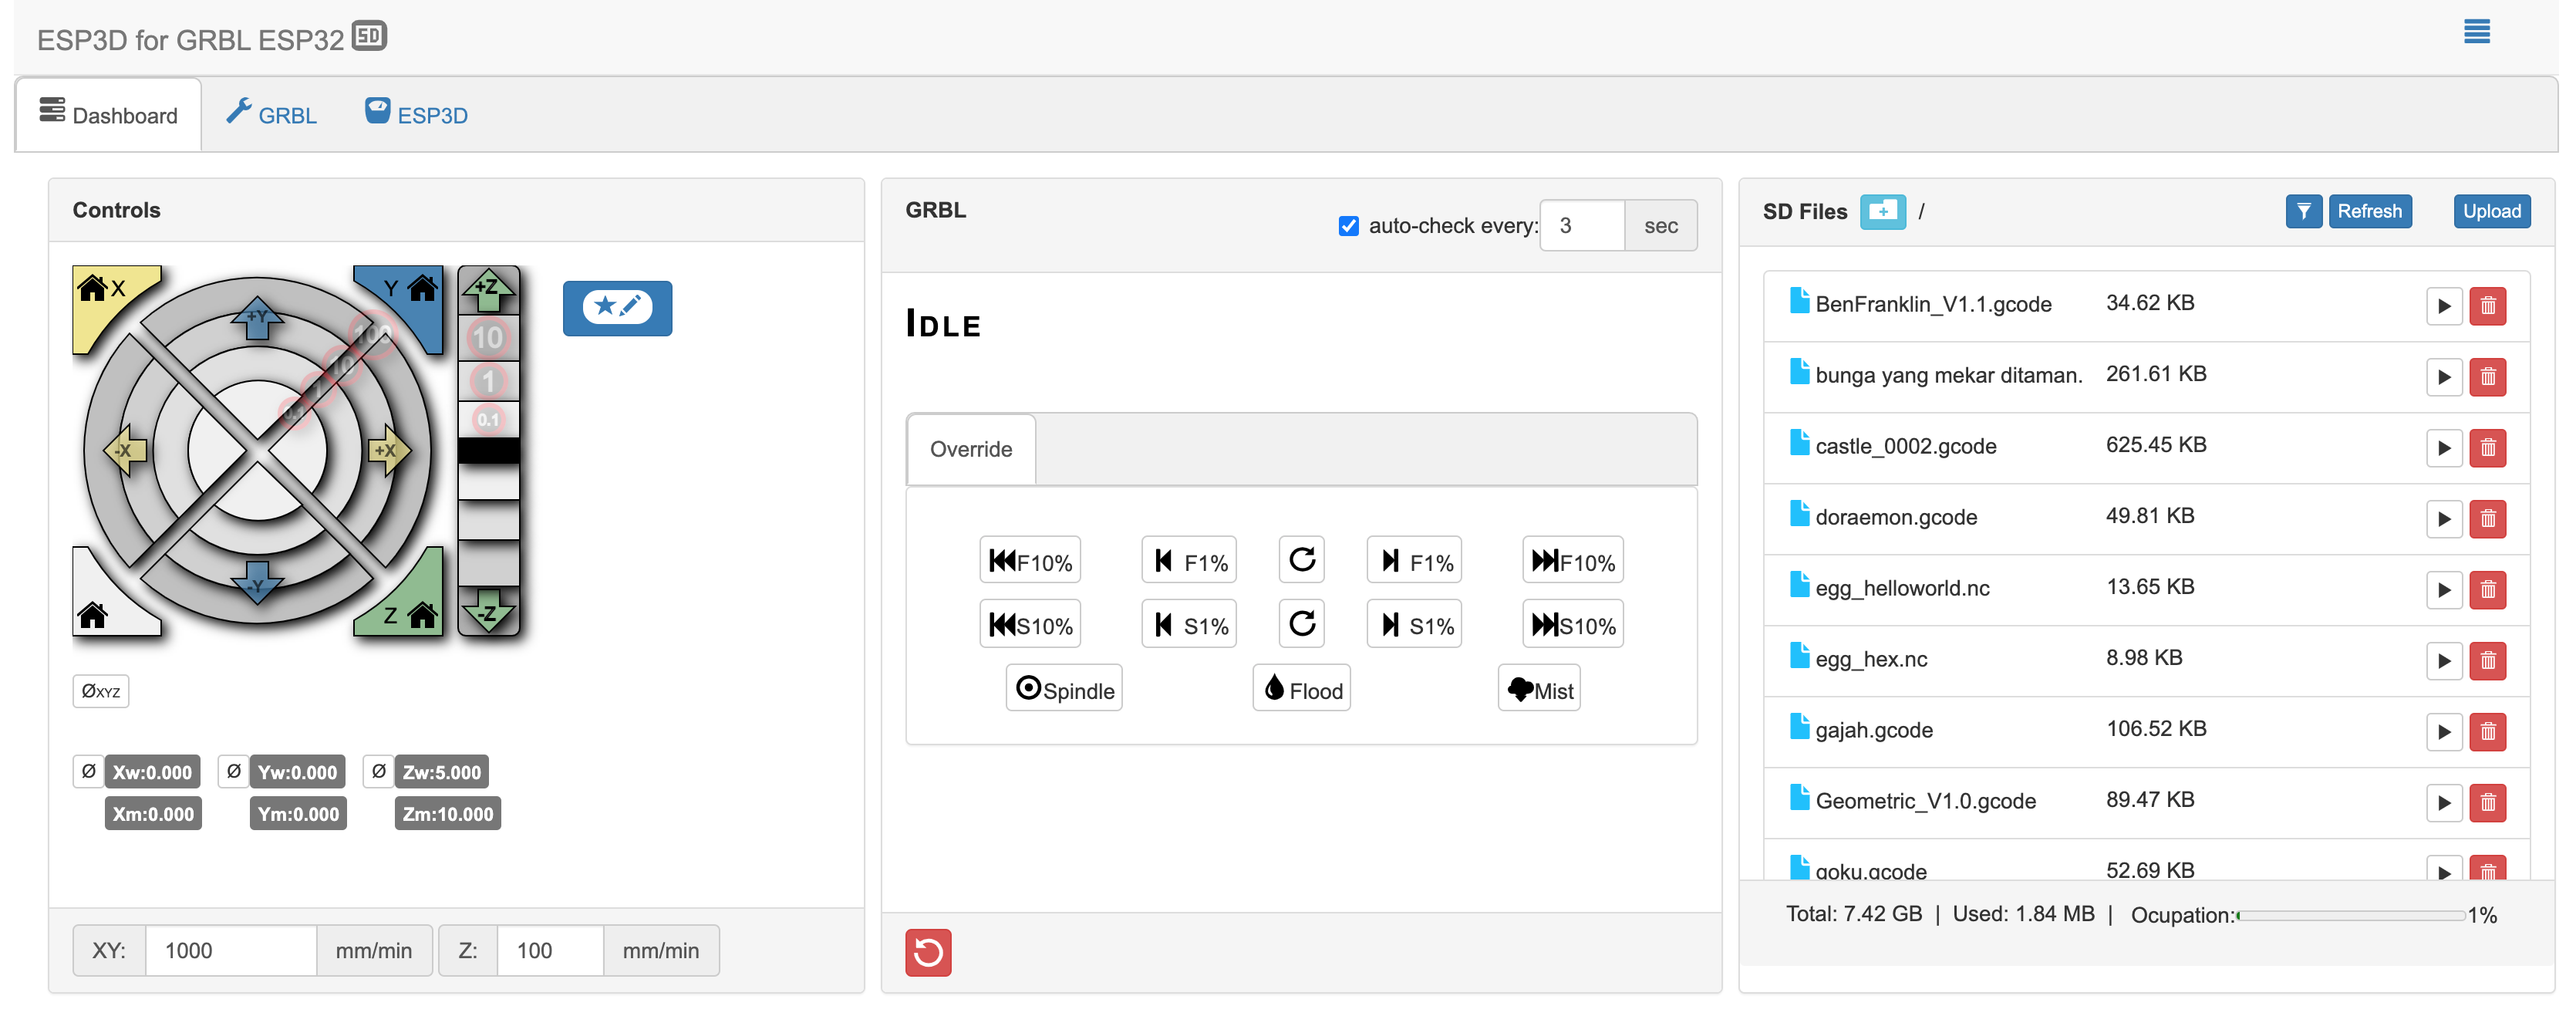Enable auto-check interval checkbox
The width and height of the screenshot is (2576, 1023).
pos(1347,225)
